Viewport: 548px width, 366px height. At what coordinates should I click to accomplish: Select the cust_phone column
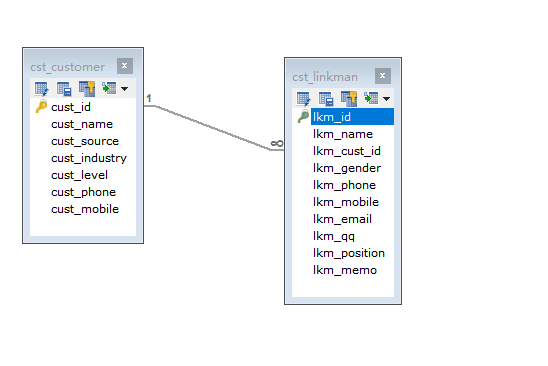[83, 192]
